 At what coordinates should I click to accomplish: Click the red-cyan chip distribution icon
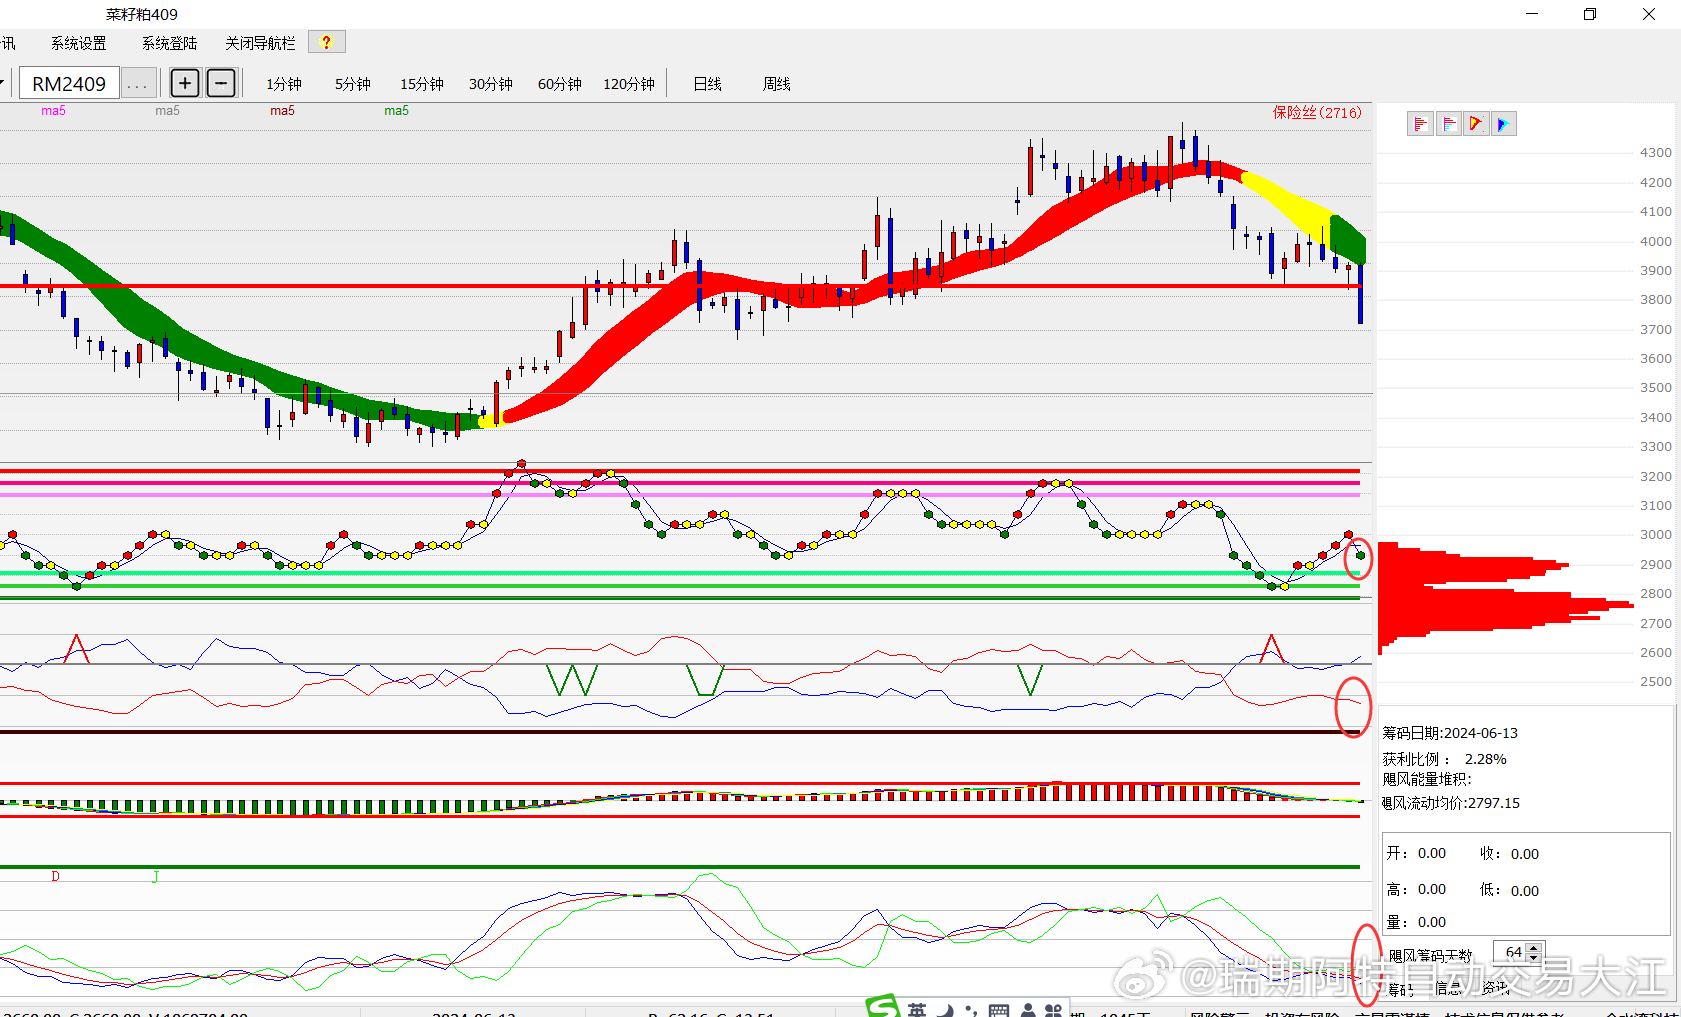click(x=1448, y=124)
